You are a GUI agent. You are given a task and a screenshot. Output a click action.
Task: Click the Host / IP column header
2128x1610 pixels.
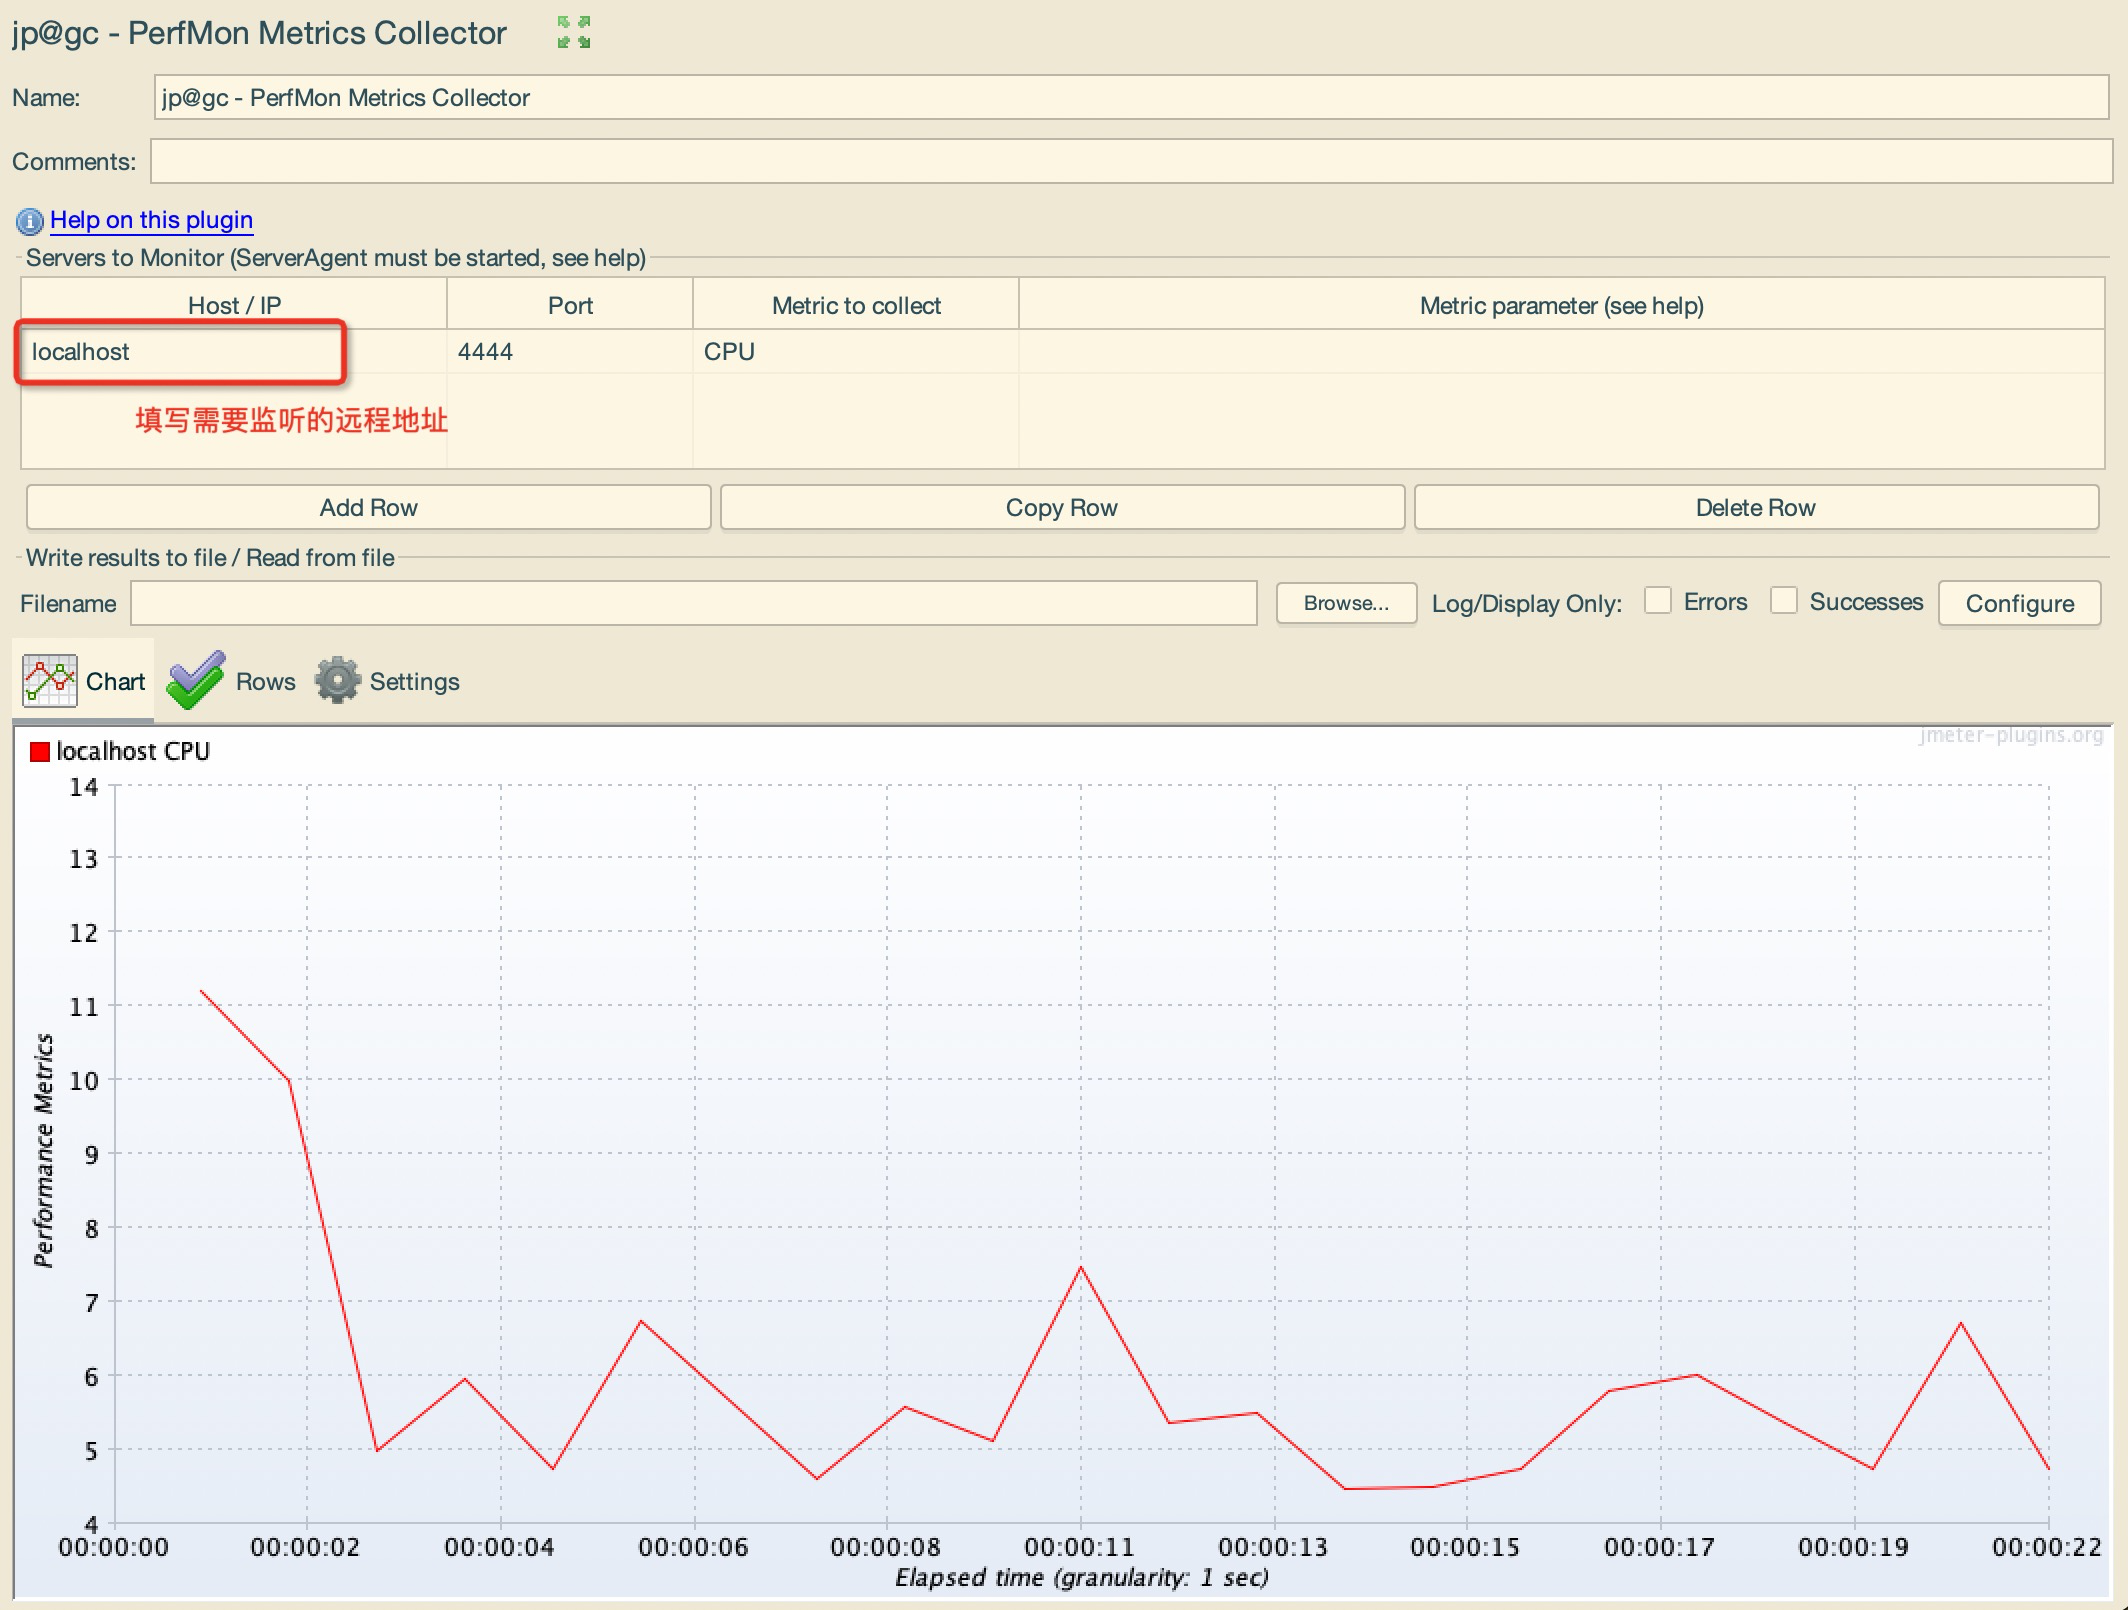(x=234, y=305)
